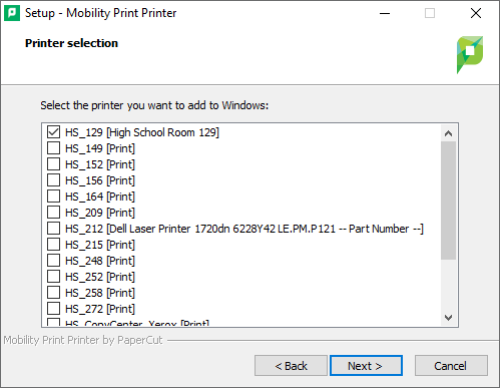Tick the HS_215 [Print] printer
The height and width of the screenshot is (388, 500).
tap(53, 244)
